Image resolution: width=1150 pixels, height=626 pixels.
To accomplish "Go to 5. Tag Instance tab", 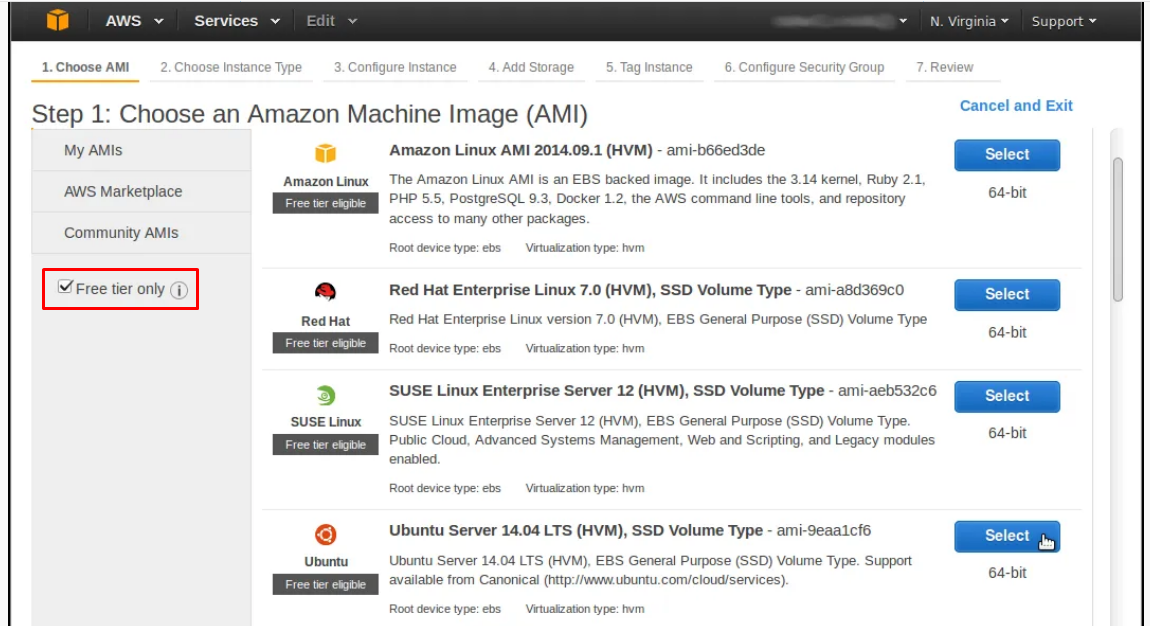I will point(649,67).
